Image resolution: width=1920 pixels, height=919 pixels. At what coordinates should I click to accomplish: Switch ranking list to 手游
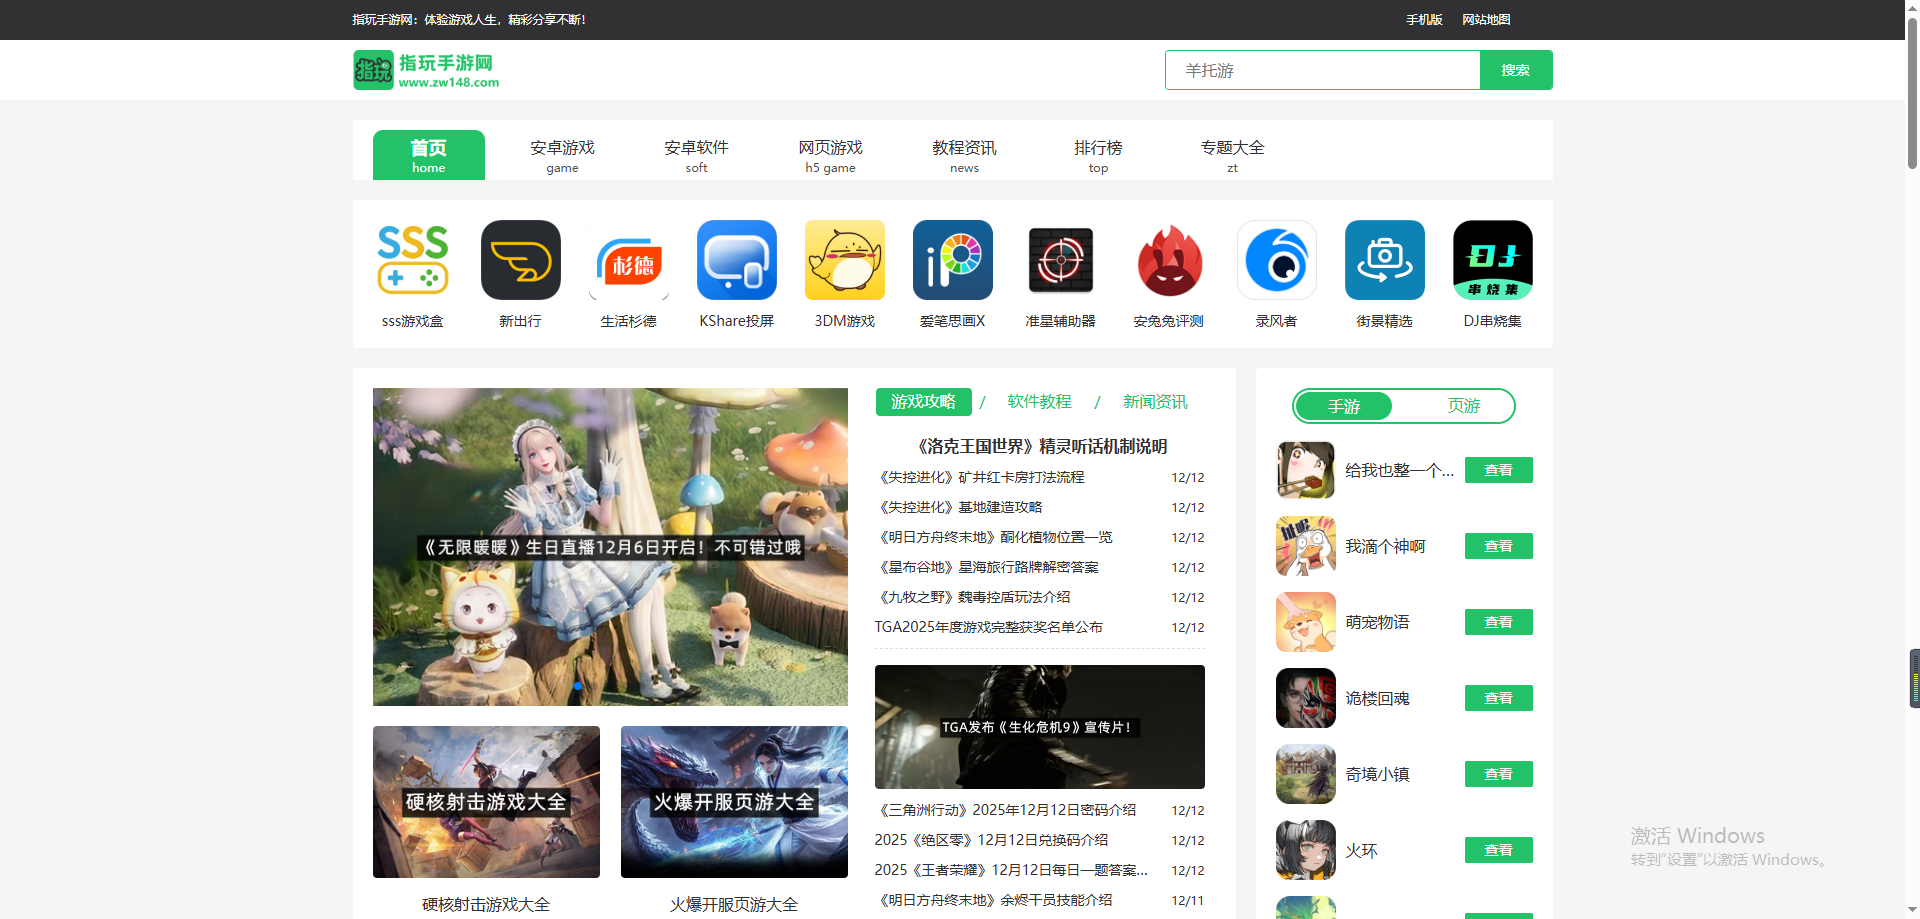[x=1343, y=406]
